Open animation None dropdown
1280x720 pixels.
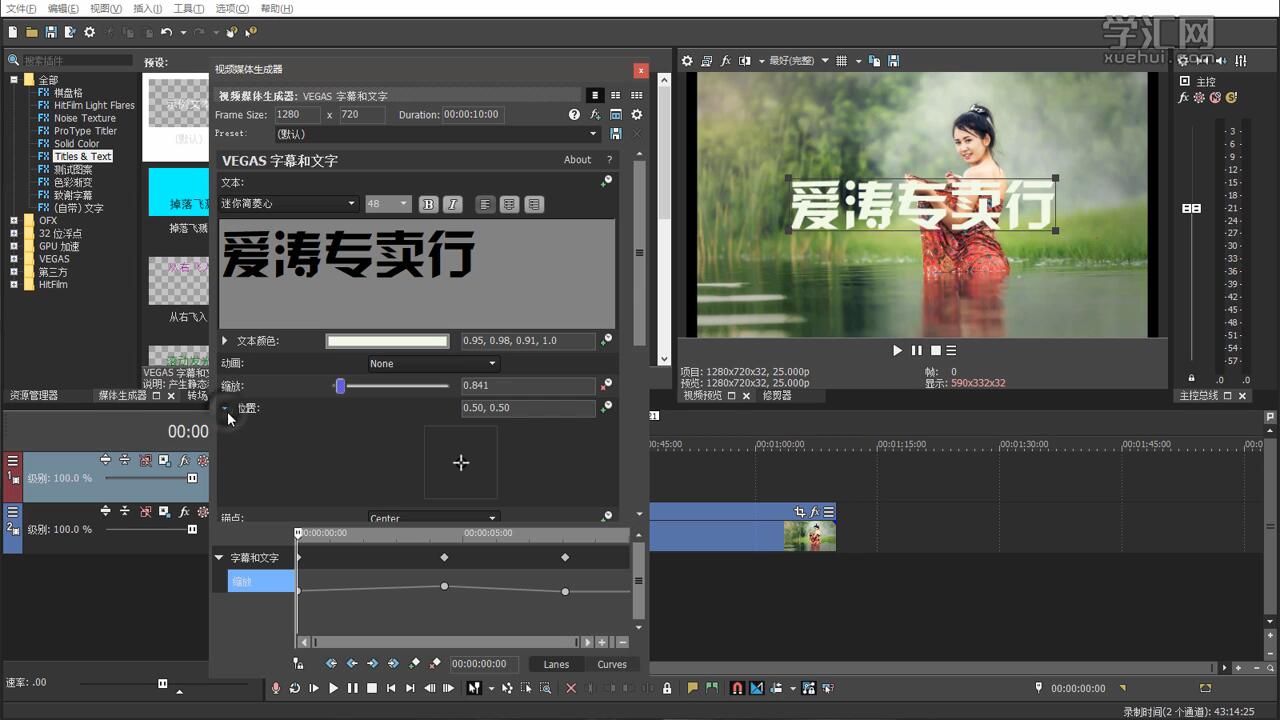click(432, 363)
